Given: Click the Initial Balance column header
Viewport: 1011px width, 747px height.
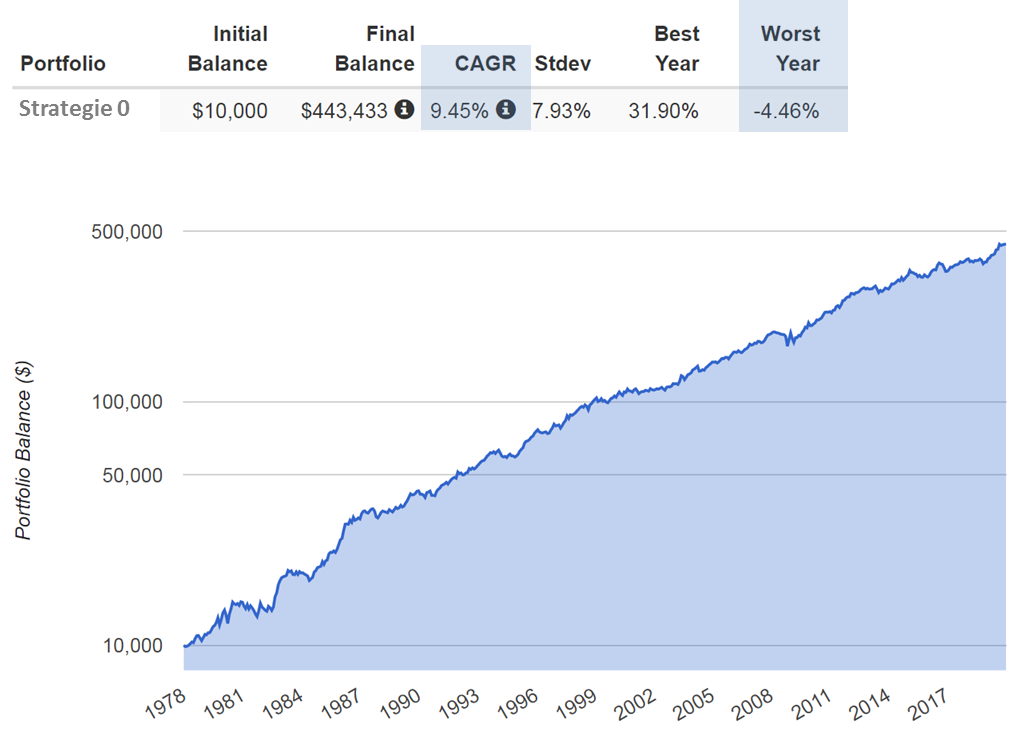Looking at the screenshot, I should click(230, 49).
